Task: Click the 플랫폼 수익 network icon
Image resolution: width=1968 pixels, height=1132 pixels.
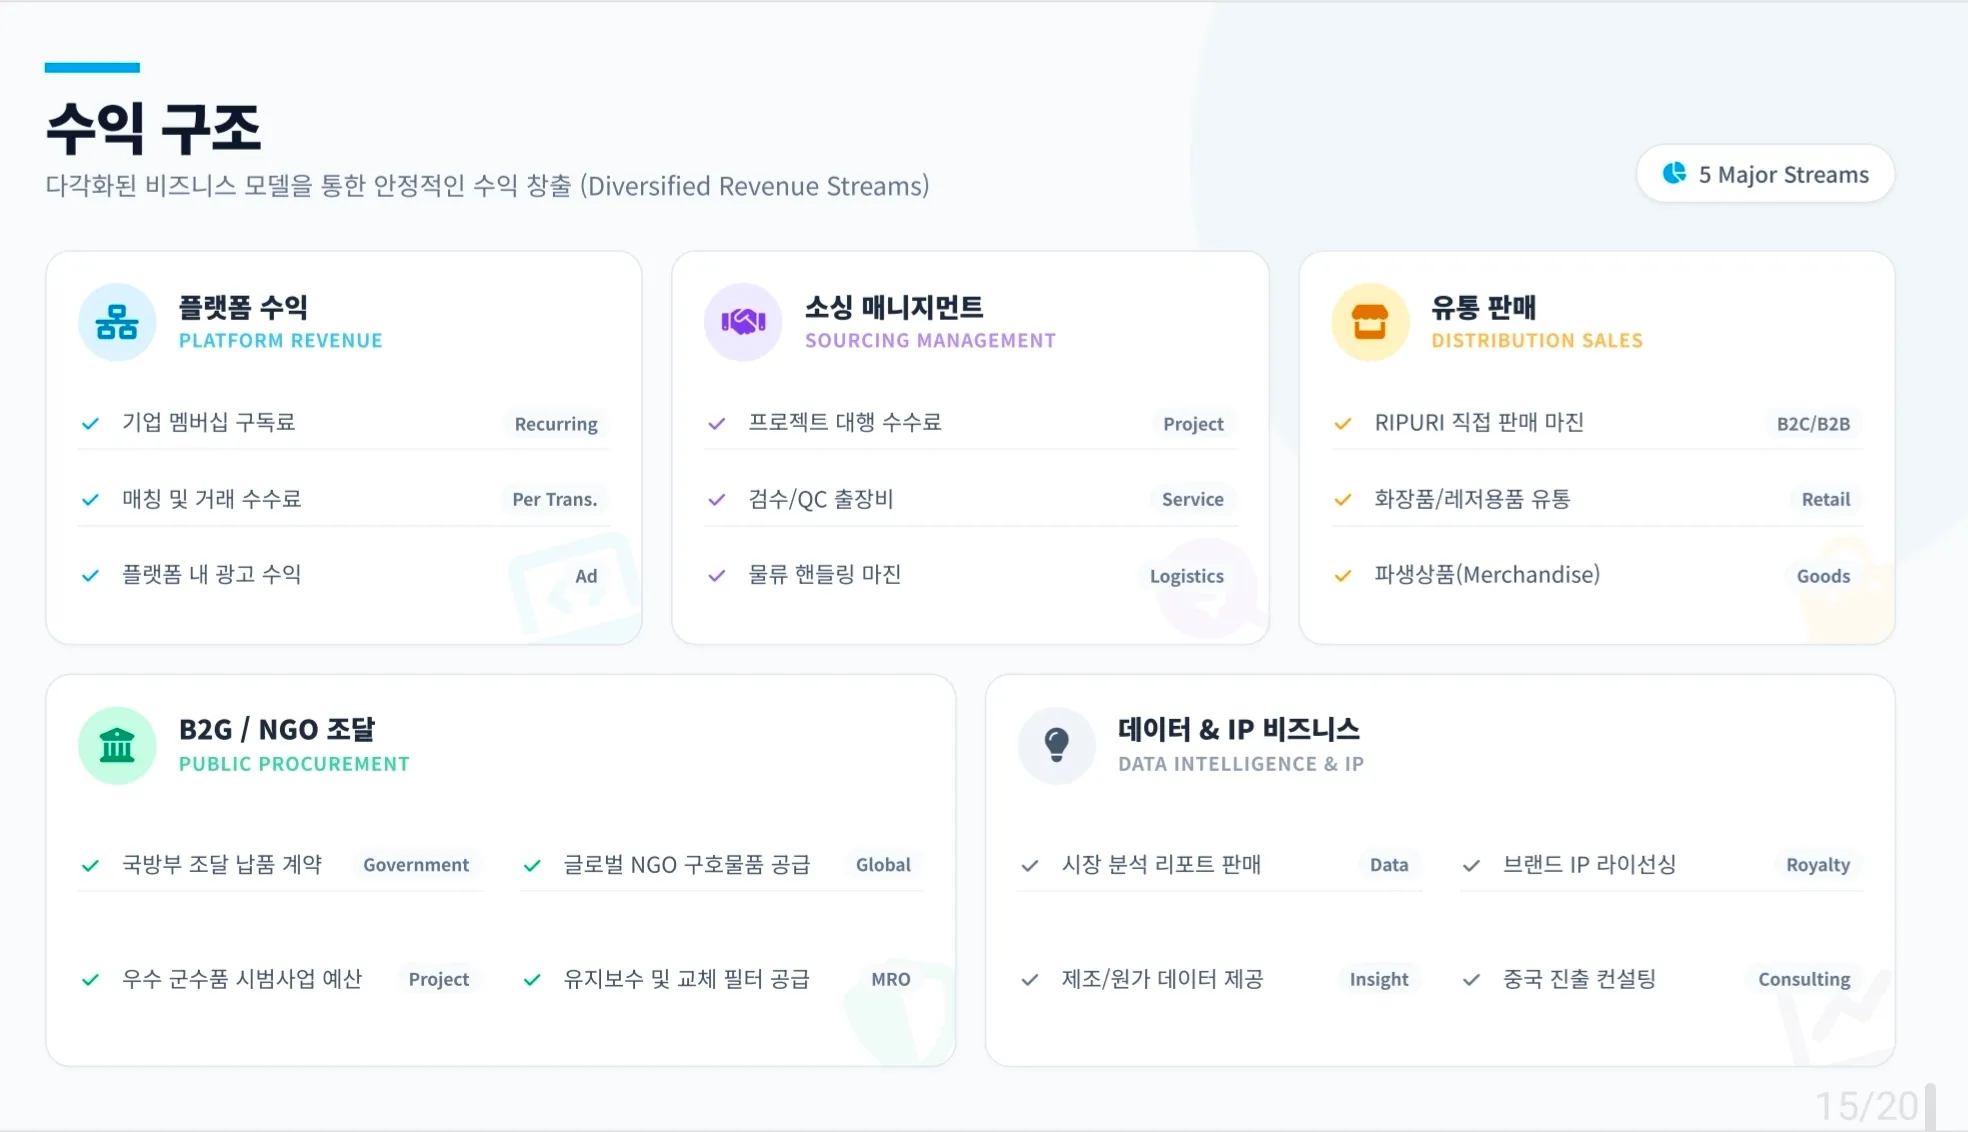Action: coord(117,322)
